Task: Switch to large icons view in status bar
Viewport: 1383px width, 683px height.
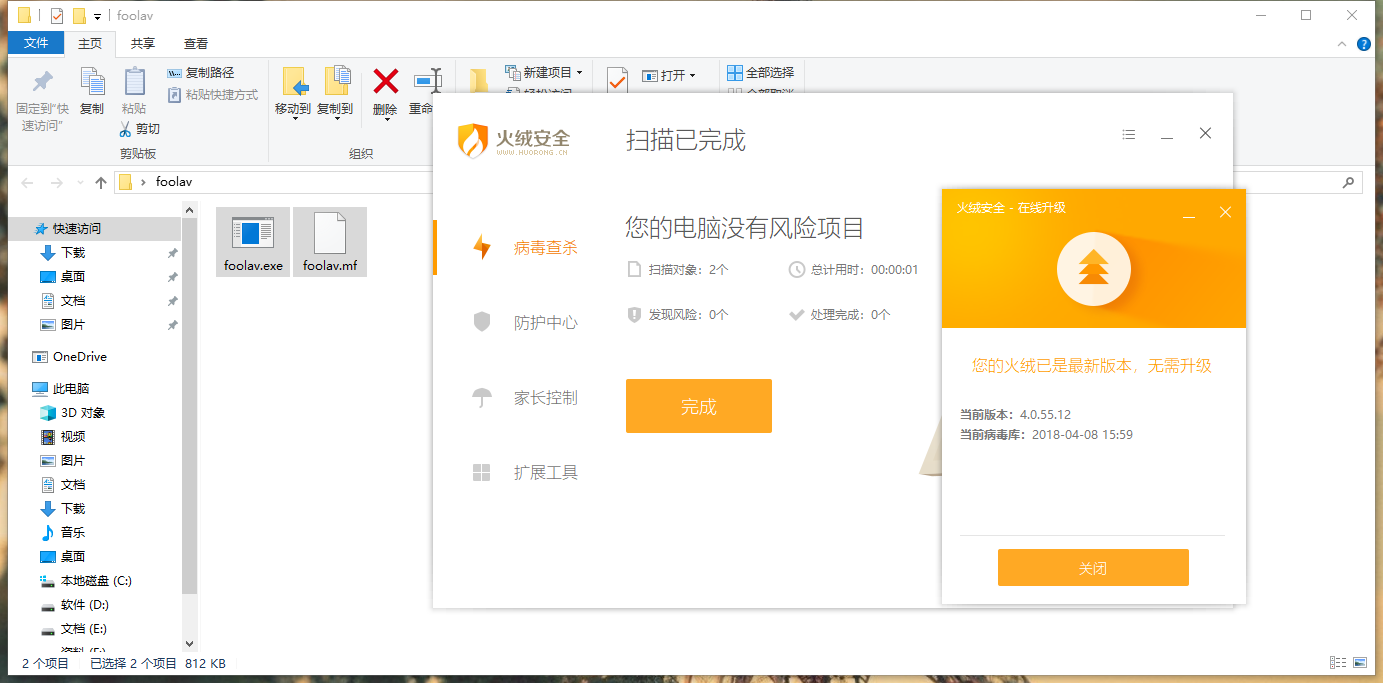Action: click(x=1361, y=663)
